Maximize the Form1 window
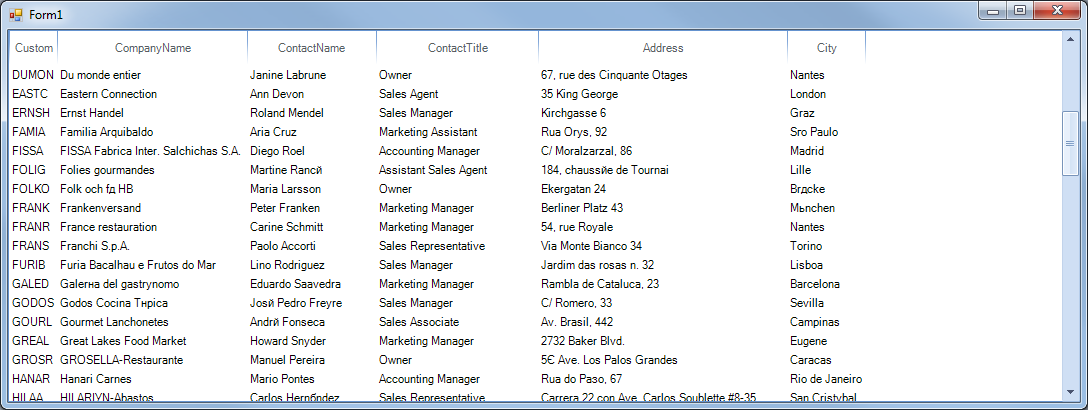The width and height of the screenshot is (1088, 410). click(1019, 10)
